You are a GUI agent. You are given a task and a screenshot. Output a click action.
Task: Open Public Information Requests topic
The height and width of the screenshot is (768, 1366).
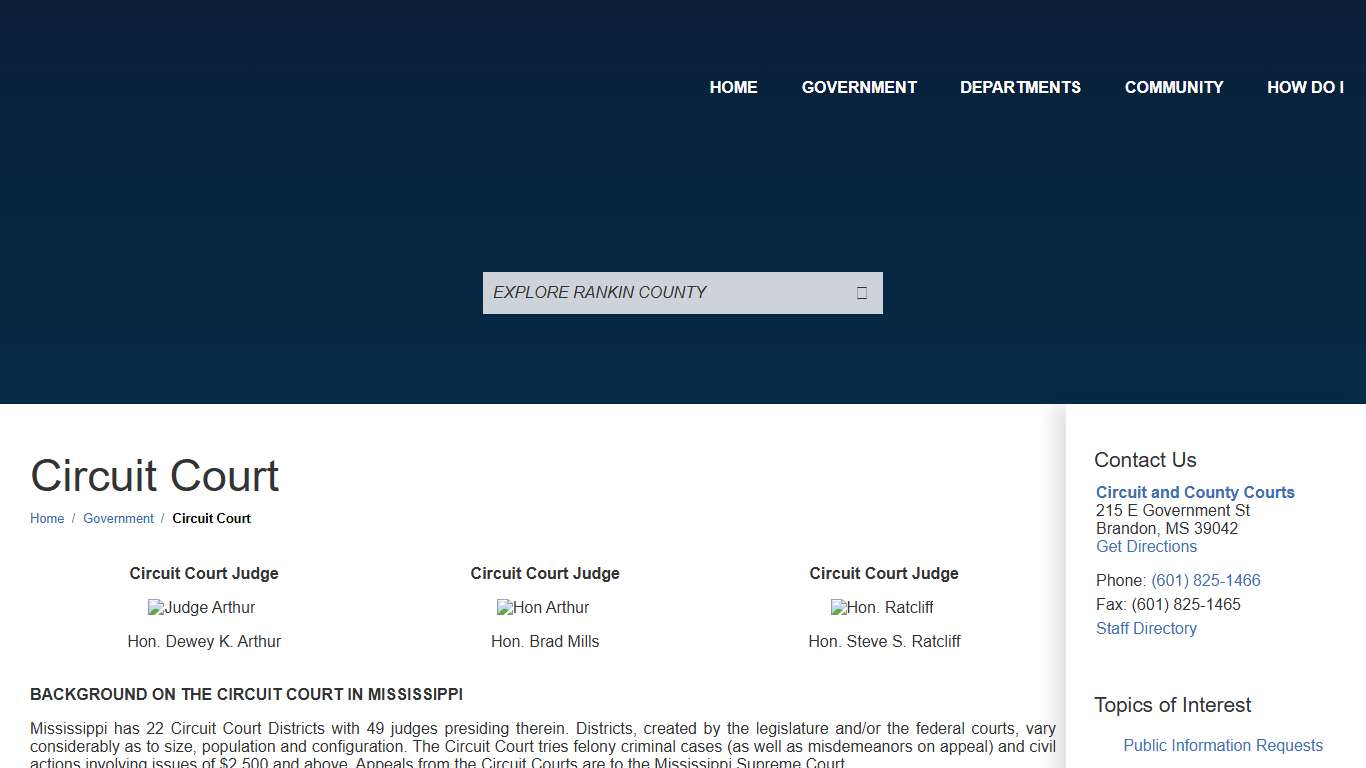(x=1222, y=745)
